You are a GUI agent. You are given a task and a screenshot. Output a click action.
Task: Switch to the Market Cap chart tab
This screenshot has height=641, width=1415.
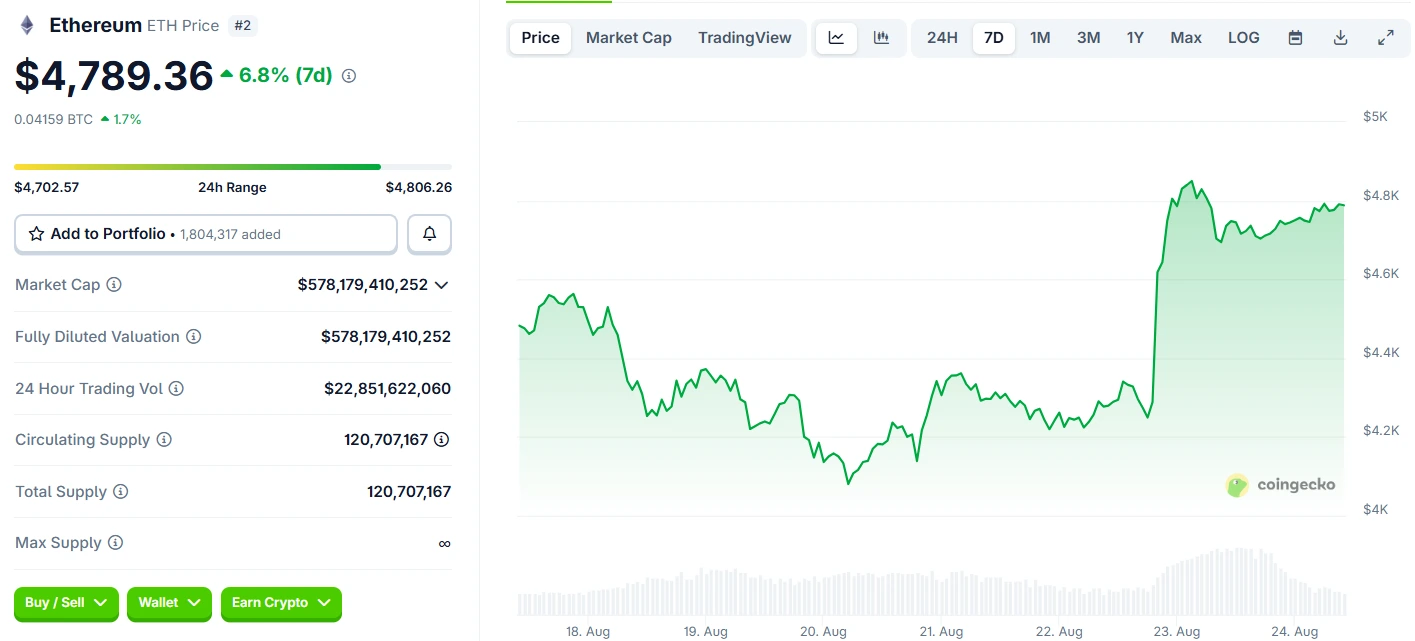pyautogui.click(x=628, y=37)
